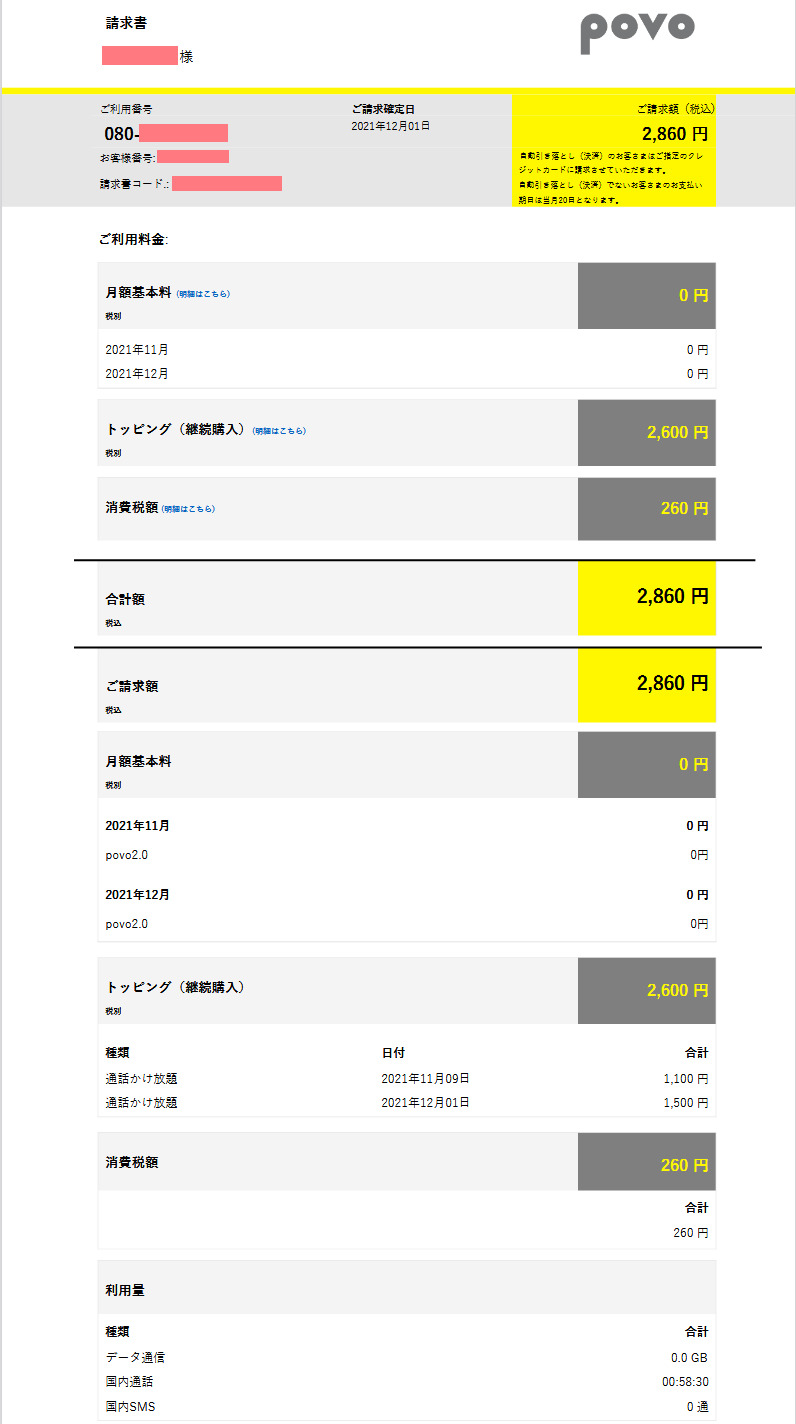Image resolution: width=796 pixels, height=1424 pixels.
Task: Click the データ通信 usage value 0.0 GB
Action: pos(689,1358)
